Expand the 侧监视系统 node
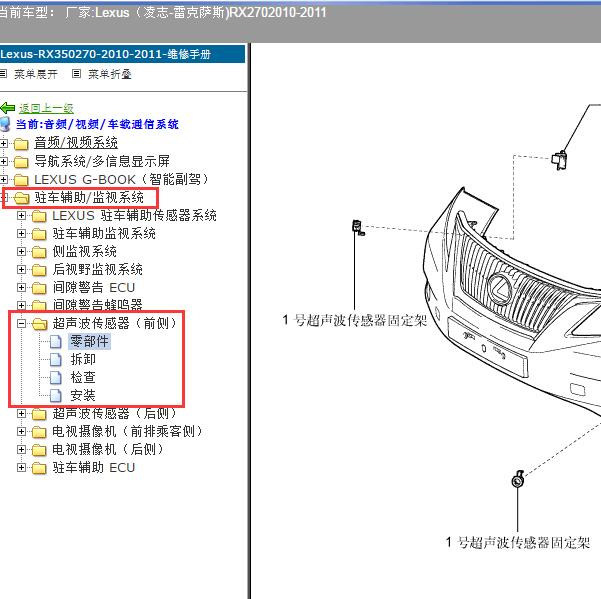The height and width of the screenshot is (599, 601). click(21, 252)
